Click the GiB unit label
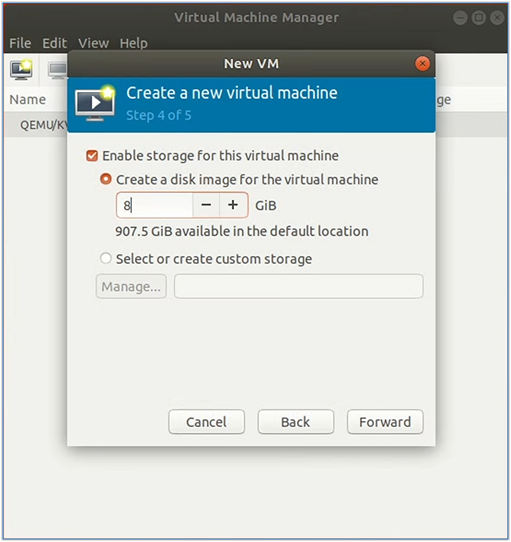This screenshot has height=542, width=511. pos(266,205)
